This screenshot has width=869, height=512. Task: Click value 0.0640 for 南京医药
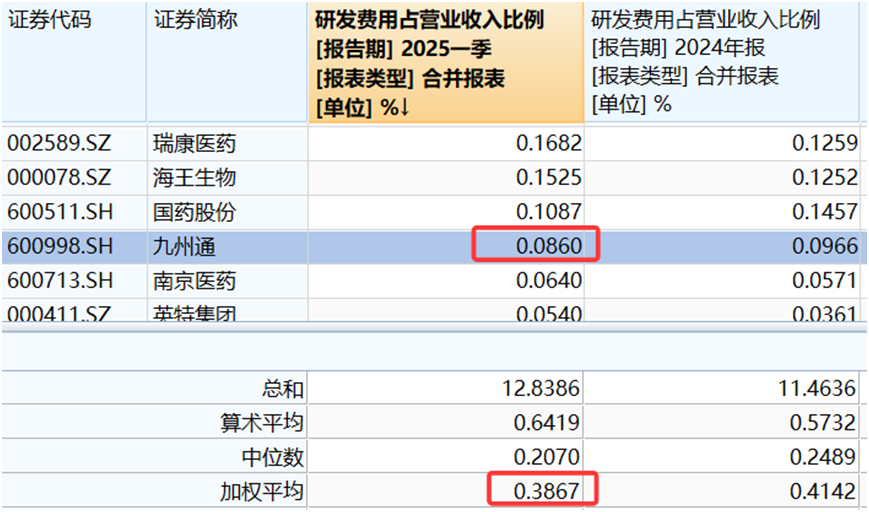pos(549,281)
